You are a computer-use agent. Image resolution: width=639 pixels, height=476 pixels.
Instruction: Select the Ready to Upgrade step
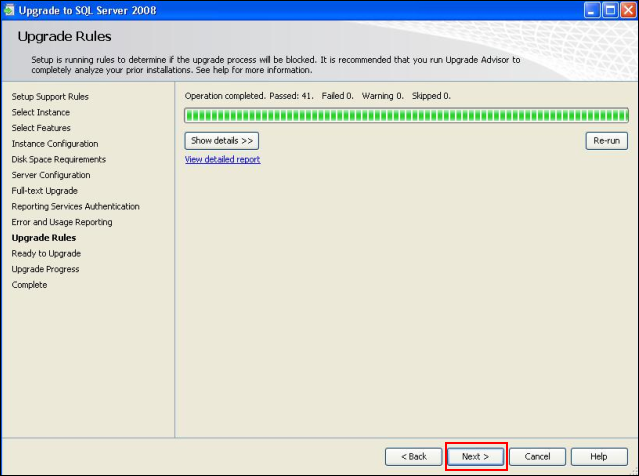click(x=46, y=253)
